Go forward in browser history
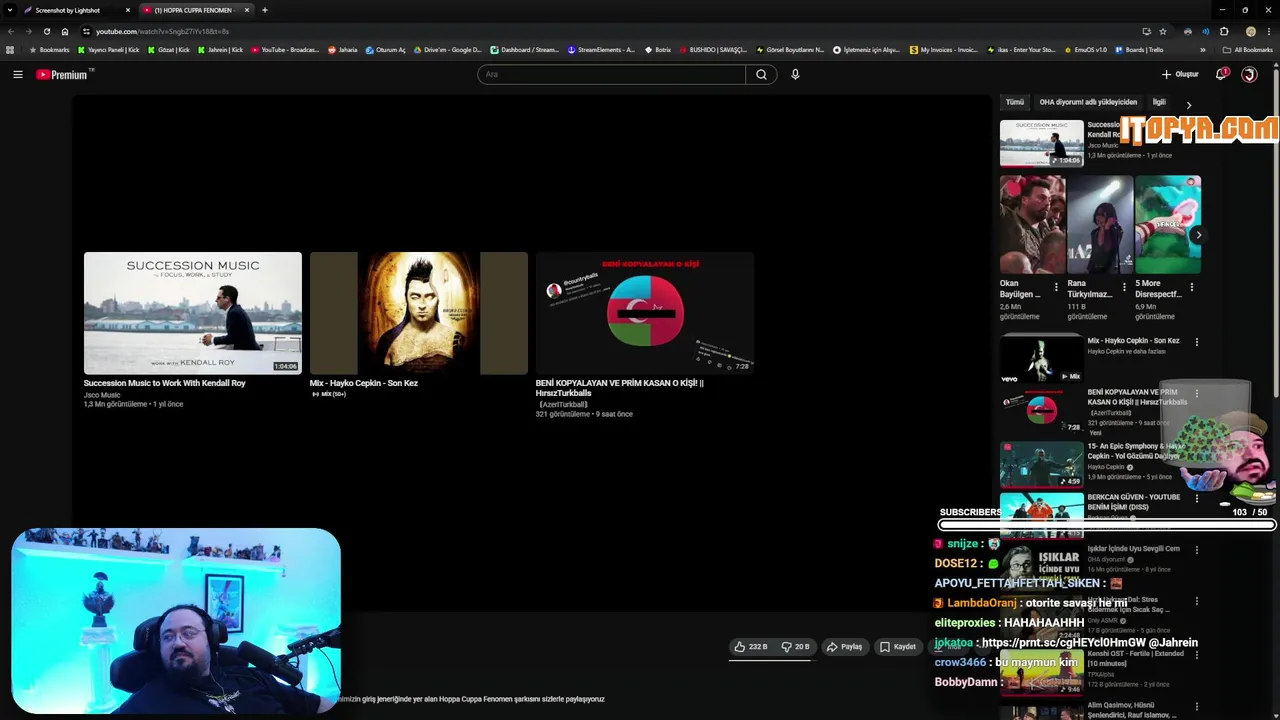This screenshot has height=720, width=1280. 28,31
